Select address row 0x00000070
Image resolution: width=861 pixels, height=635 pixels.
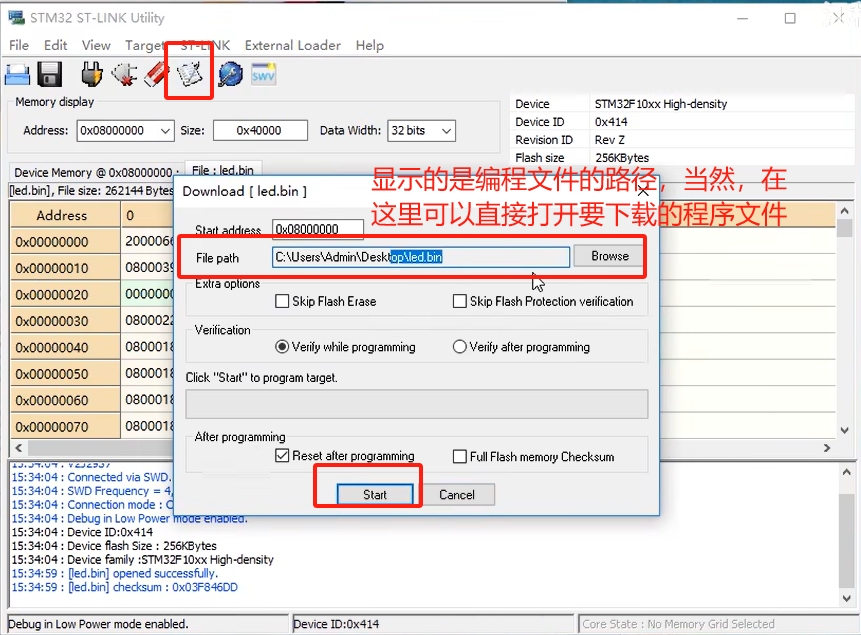coord(65,426)
